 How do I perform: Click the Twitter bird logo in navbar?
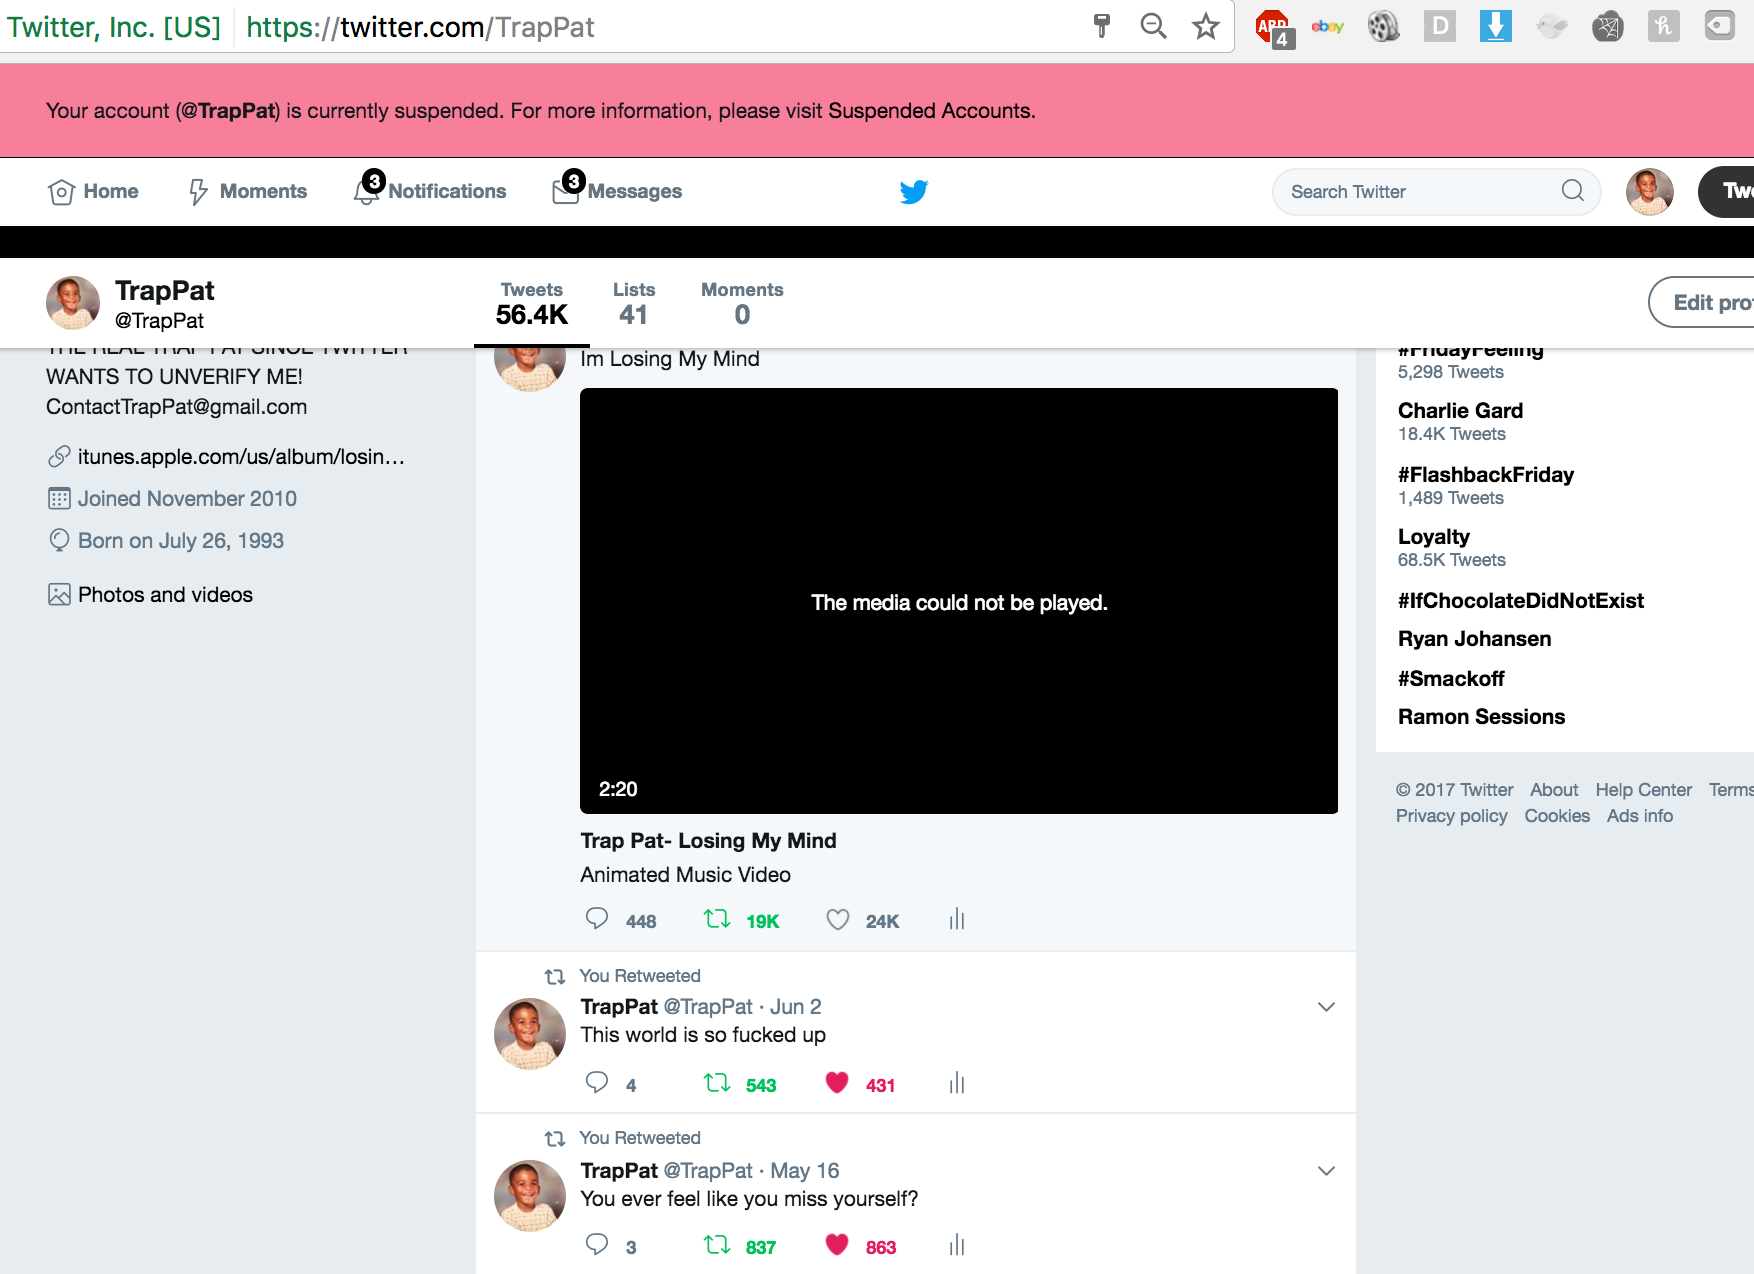(914, 191)
